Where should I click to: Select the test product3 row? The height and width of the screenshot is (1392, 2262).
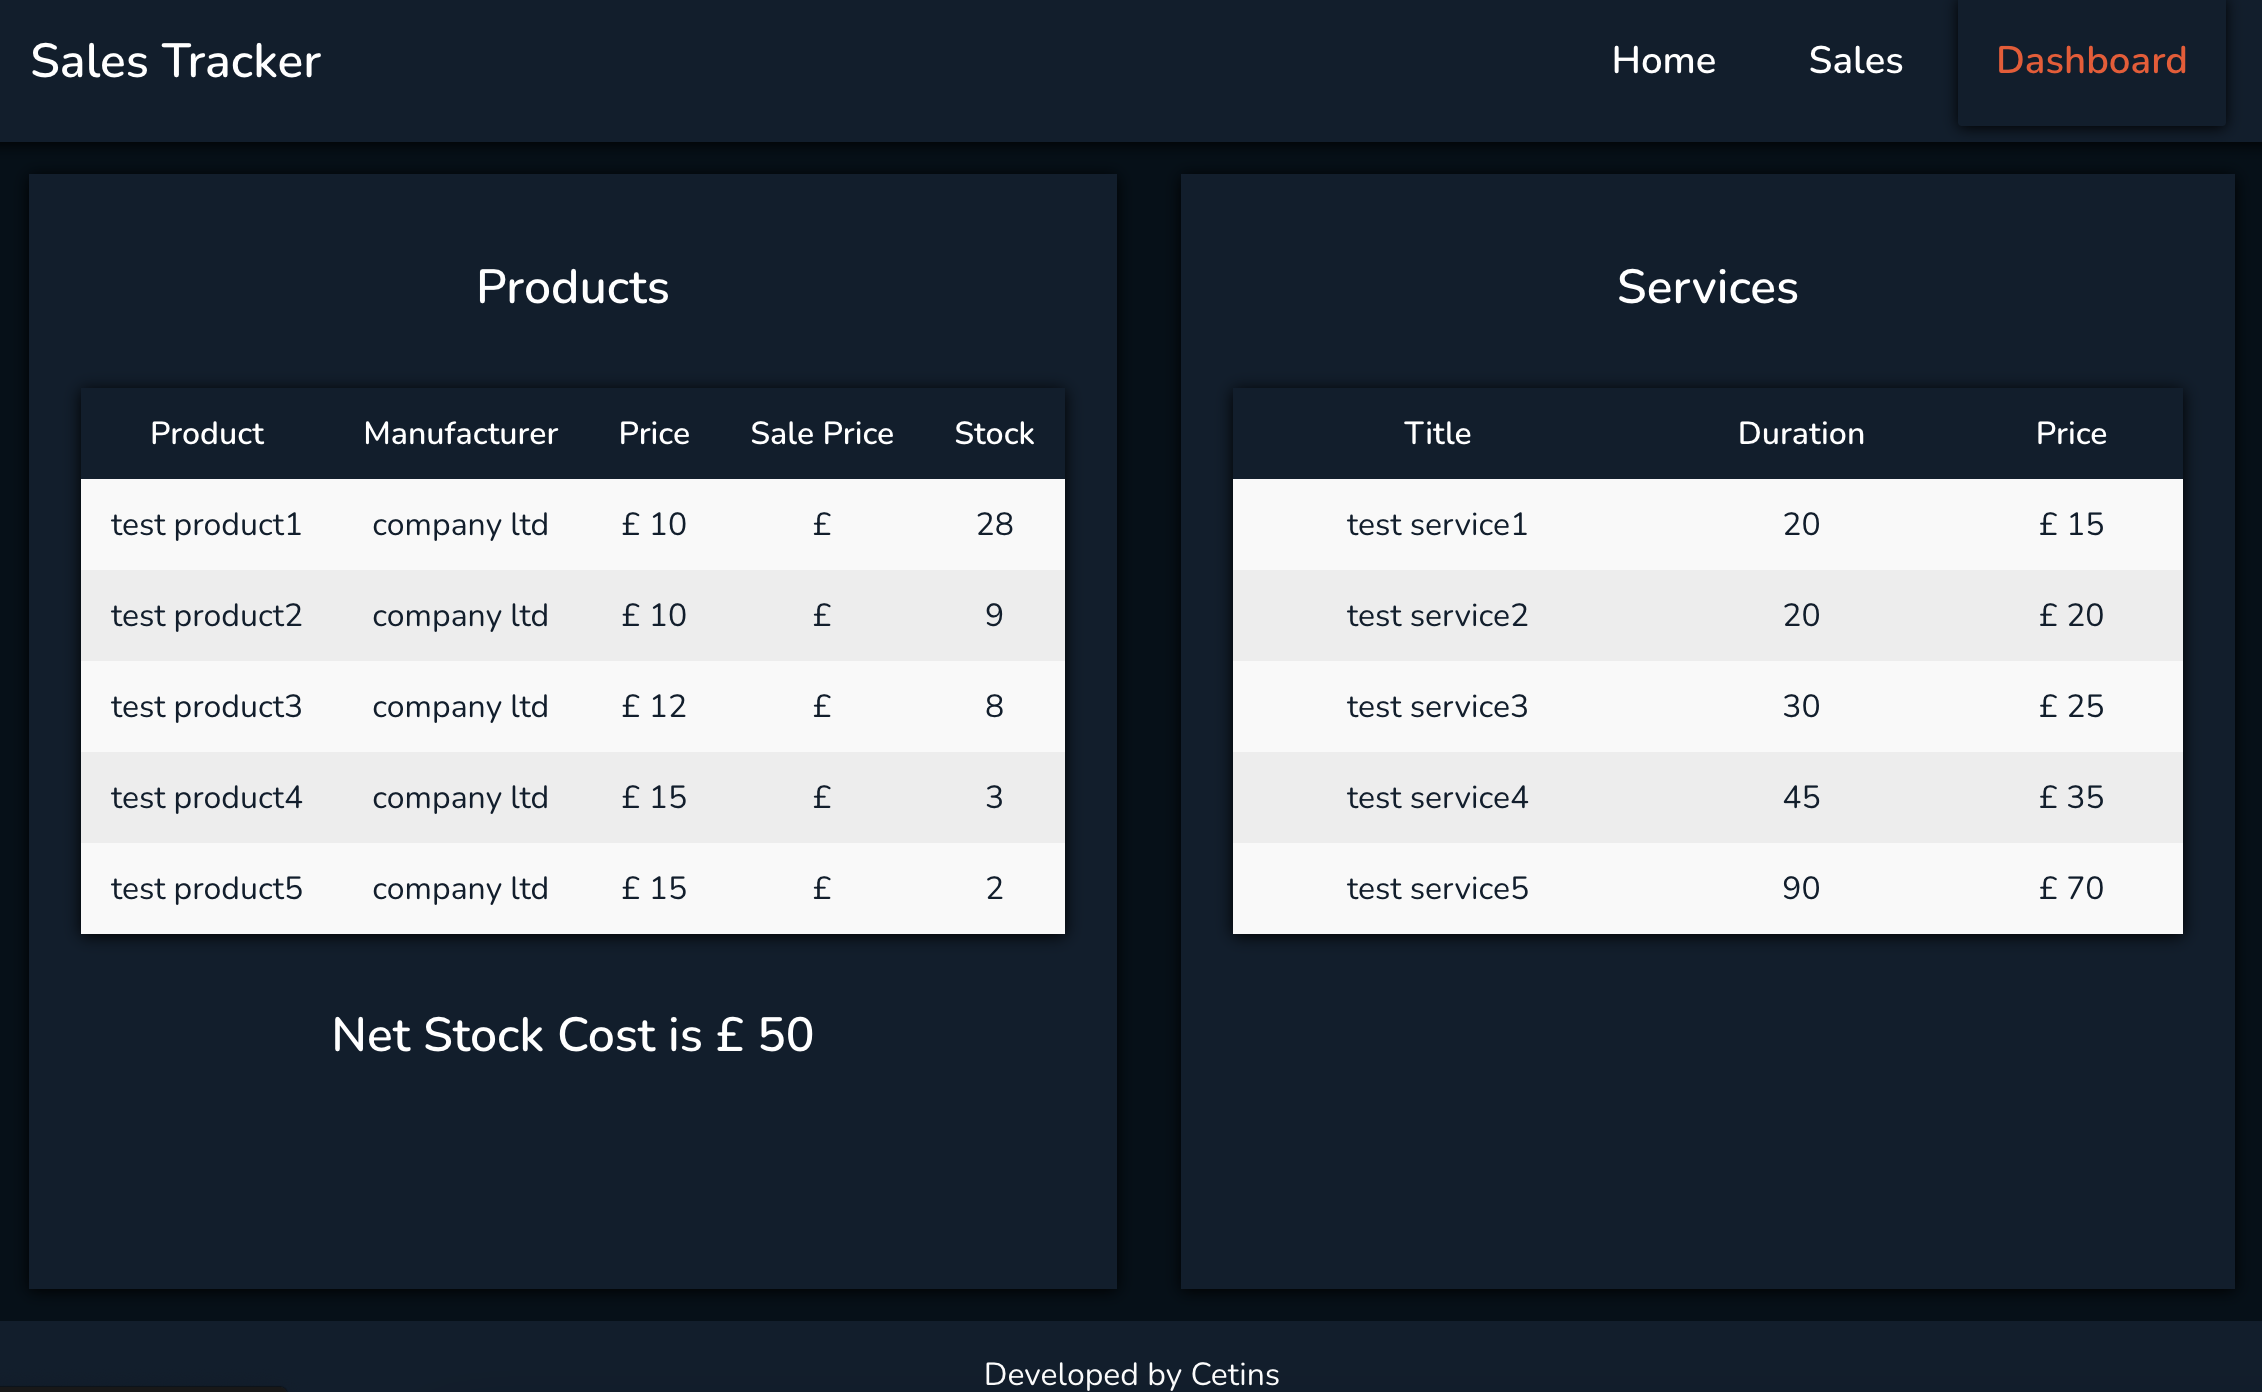pos(572,706)
